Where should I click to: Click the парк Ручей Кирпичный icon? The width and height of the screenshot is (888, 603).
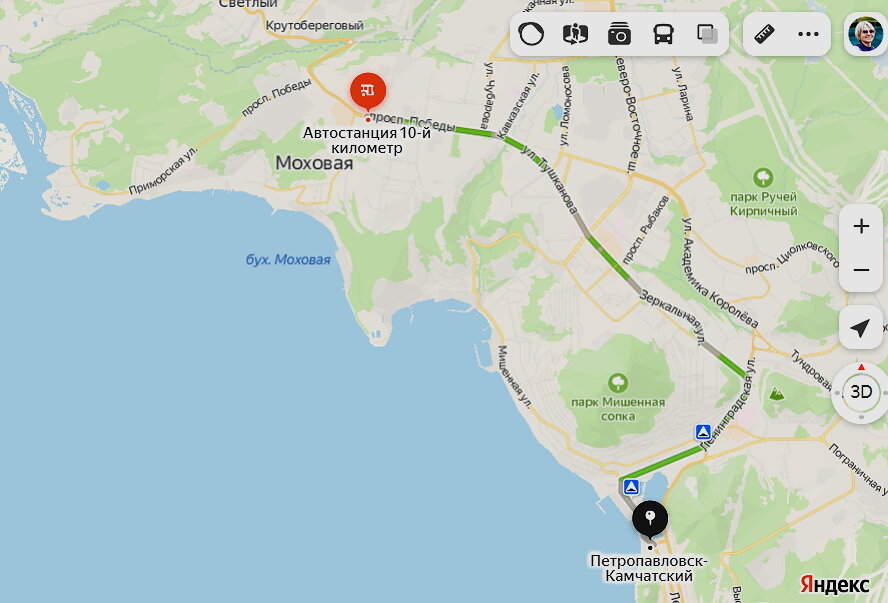[763, 178]
